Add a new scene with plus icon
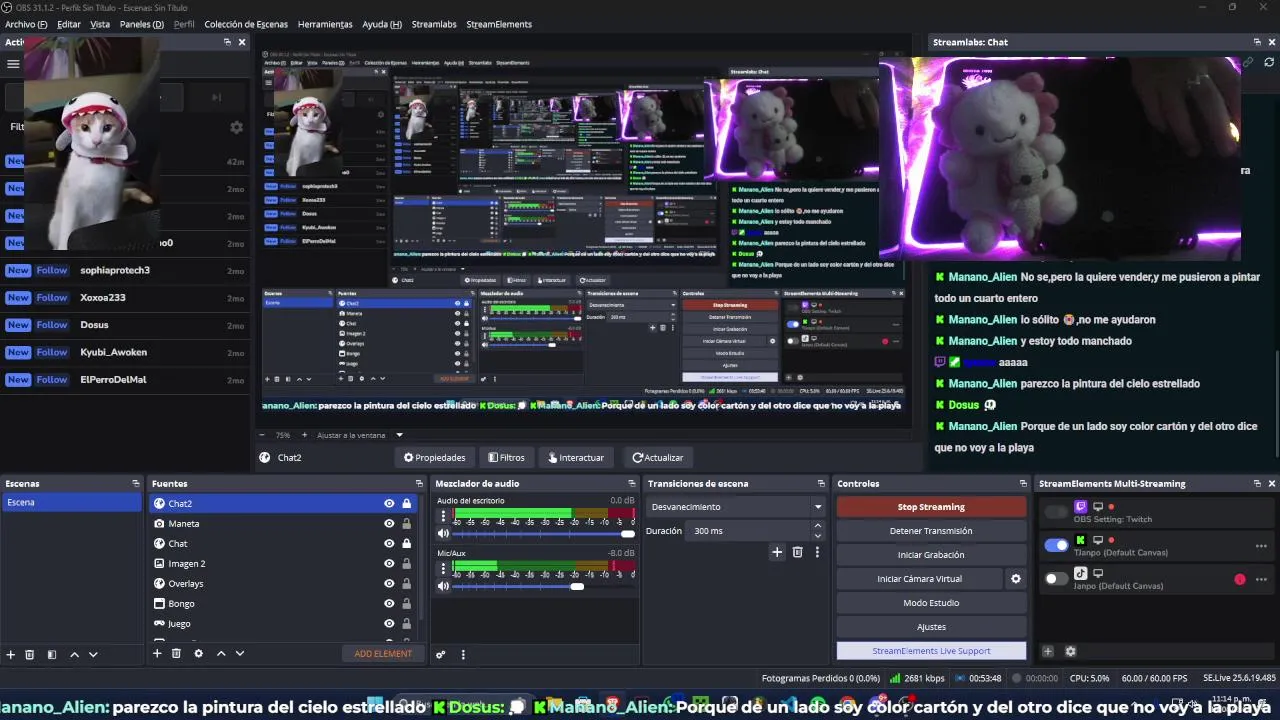 pyautogui.click(x=11, y=654)
